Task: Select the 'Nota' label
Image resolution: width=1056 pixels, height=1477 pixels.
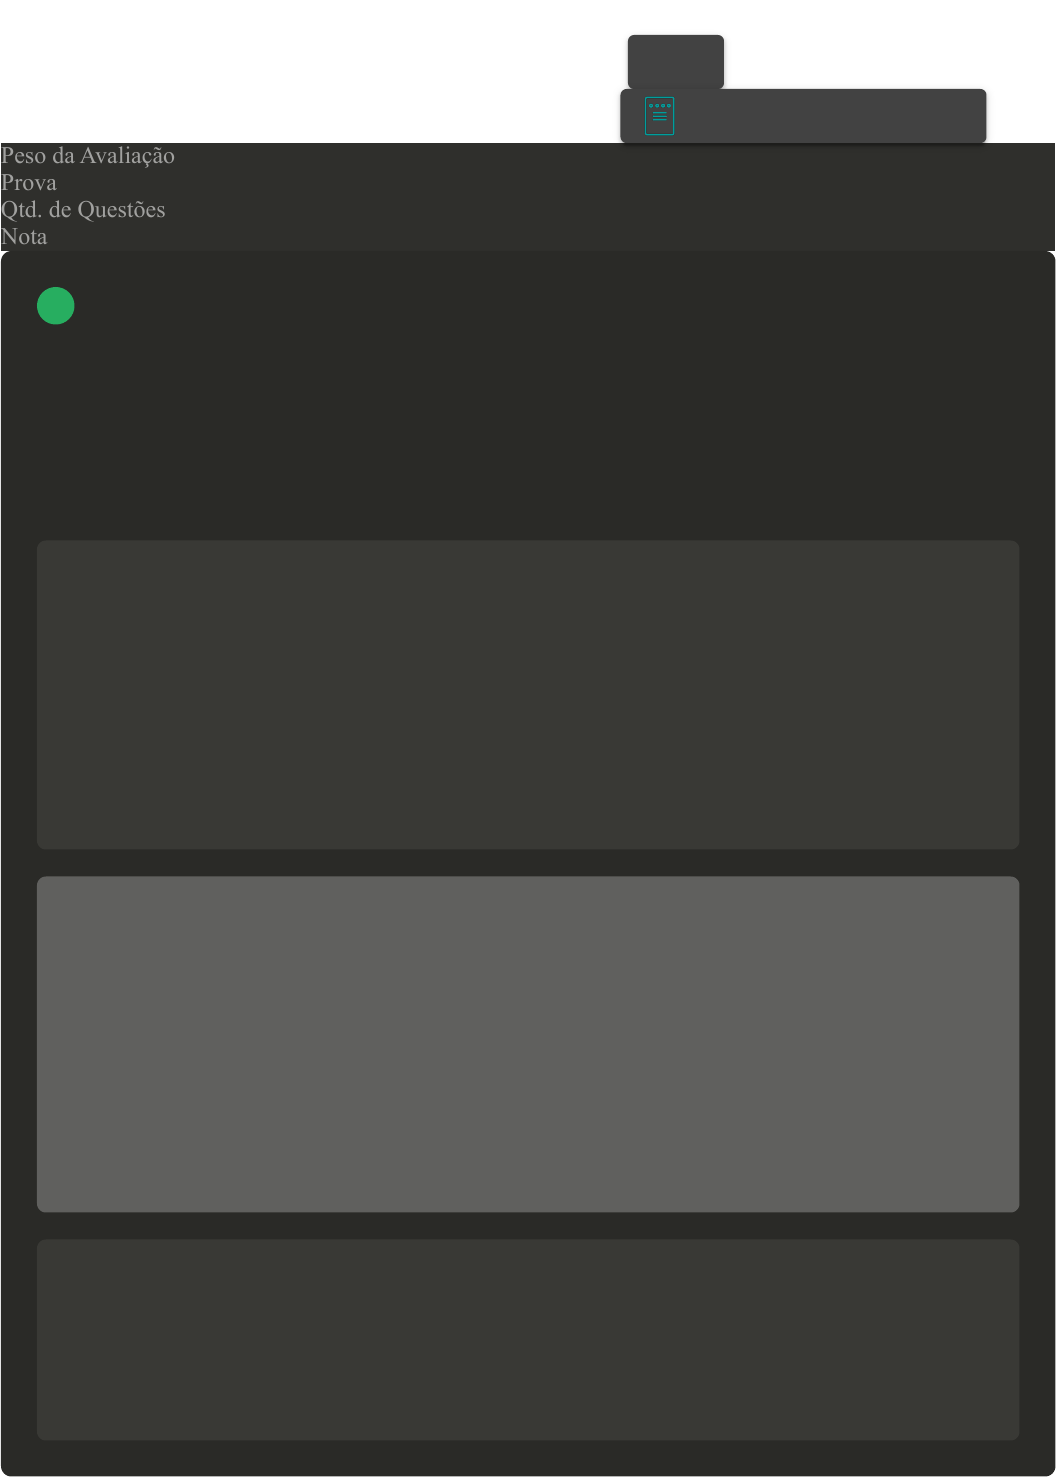Action: 24,237
